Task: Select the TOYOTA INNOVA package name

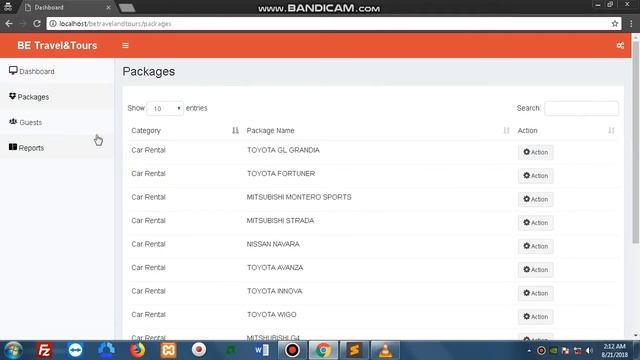Action: [x=275, y=291]
